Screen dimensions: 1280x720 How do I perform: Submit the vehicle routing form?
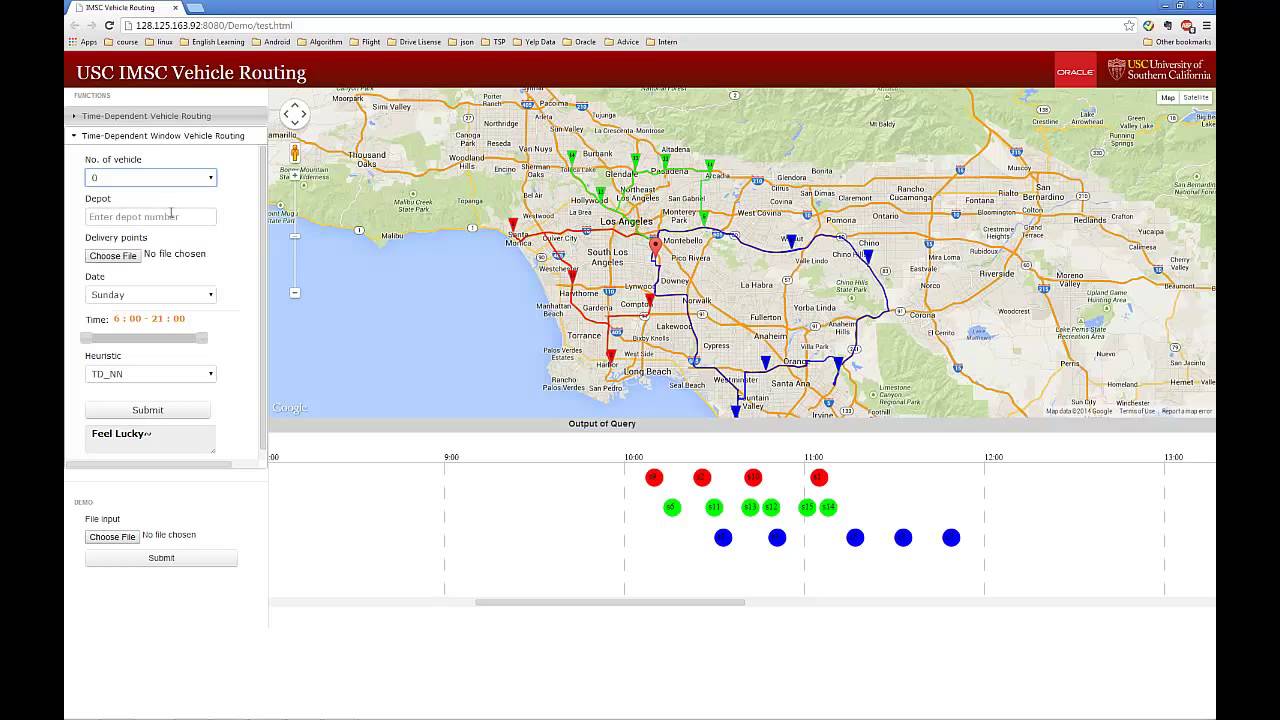148,410
